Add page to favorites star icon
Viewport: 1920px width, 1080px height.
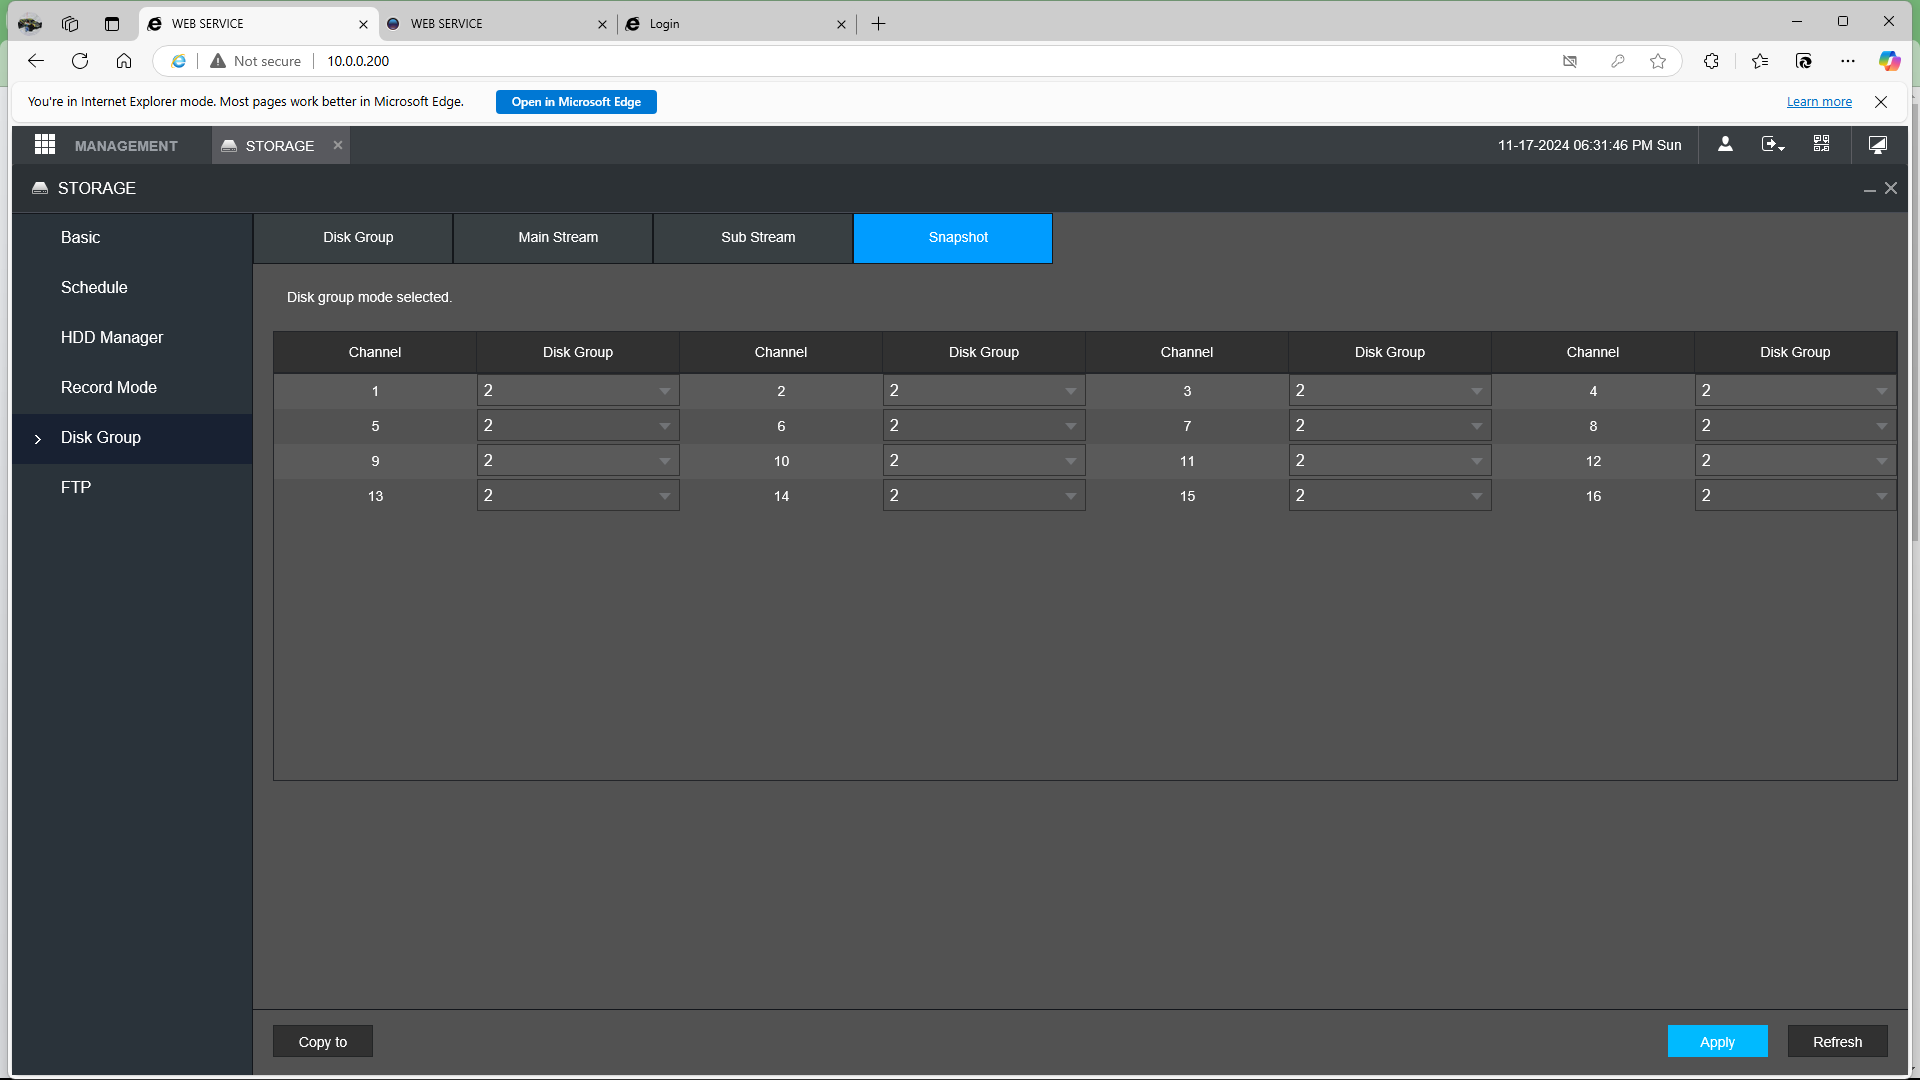point(1658,61)
